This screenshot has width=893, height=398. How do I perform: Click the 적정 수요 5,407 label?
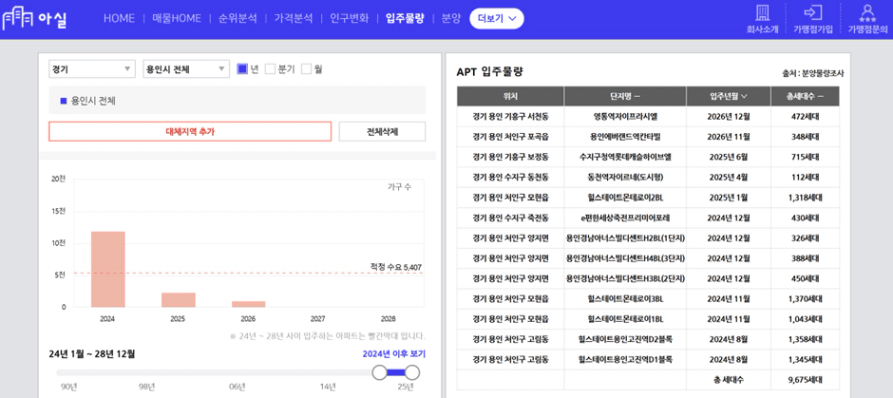pos(396,266)
